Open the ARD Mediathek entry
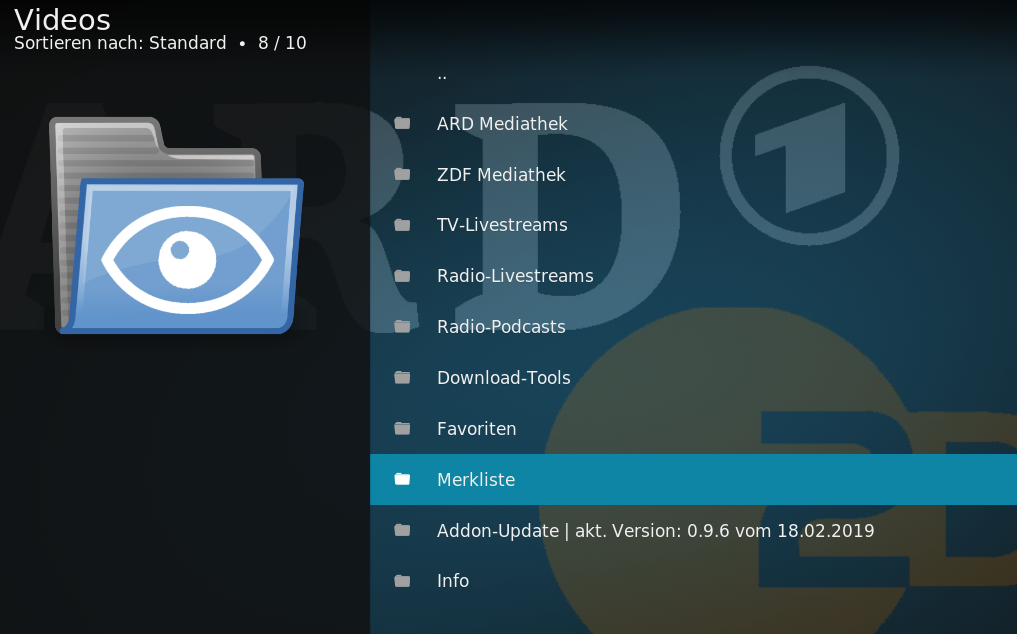This screenshot has height=634, width=1017. (x=693, y=123)
